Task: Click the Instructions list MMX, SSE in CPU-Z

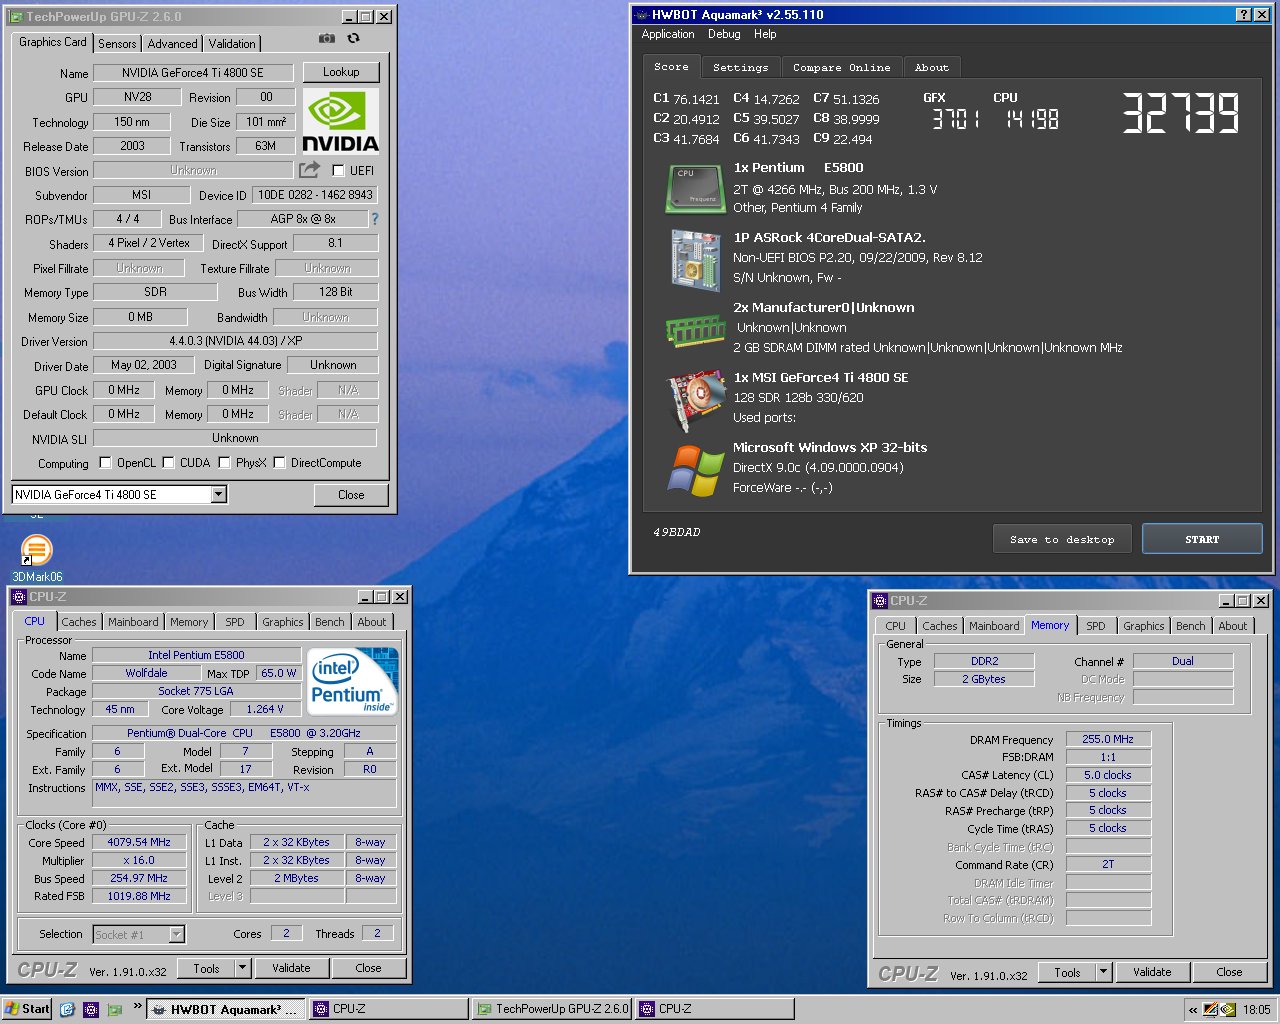Action: pos(245,795)
